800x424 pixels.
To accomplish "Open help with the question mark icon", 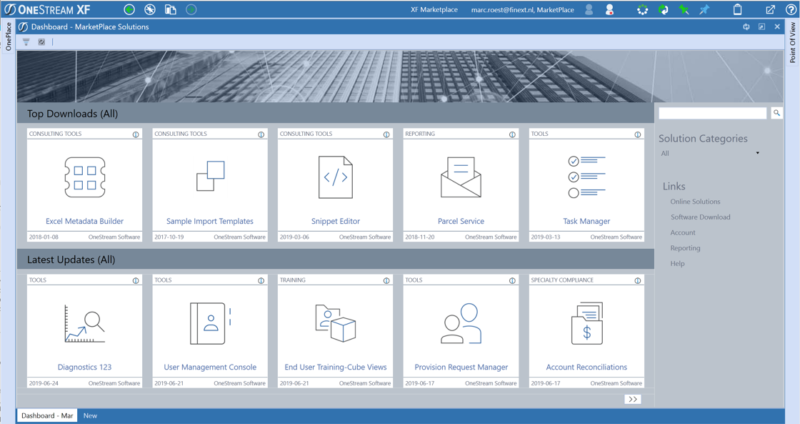I will point(791,10).
